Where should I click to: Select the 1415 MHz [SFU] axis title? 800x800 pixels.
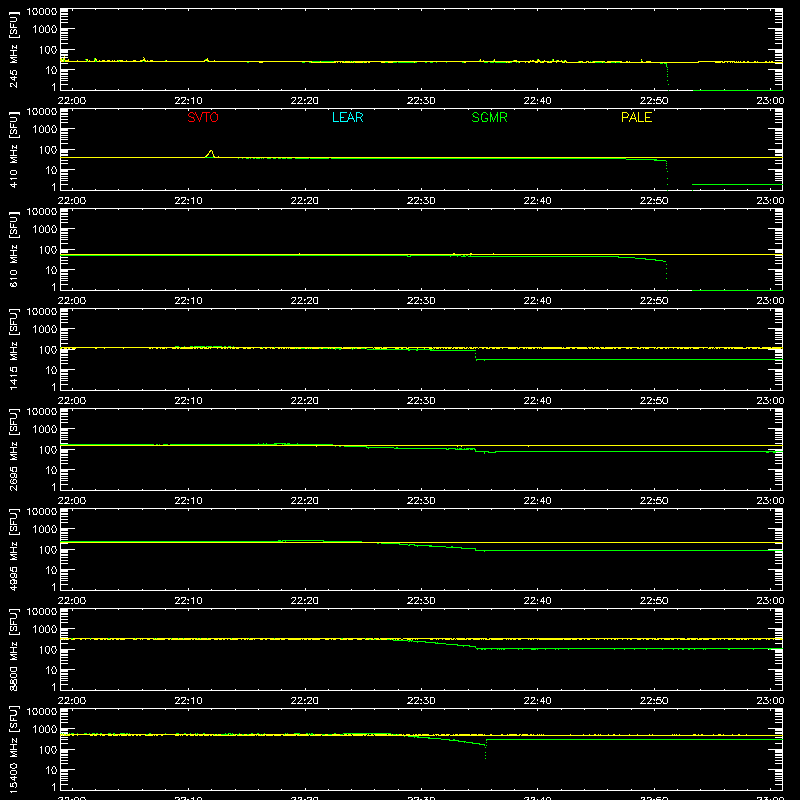[13, 349]
